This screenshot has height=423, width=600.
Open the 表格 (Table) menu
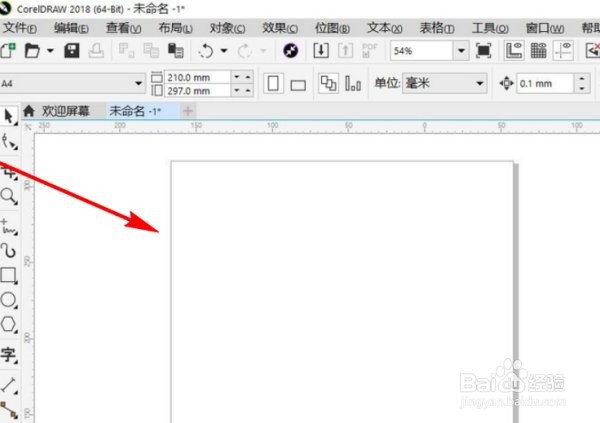(437, 28)
